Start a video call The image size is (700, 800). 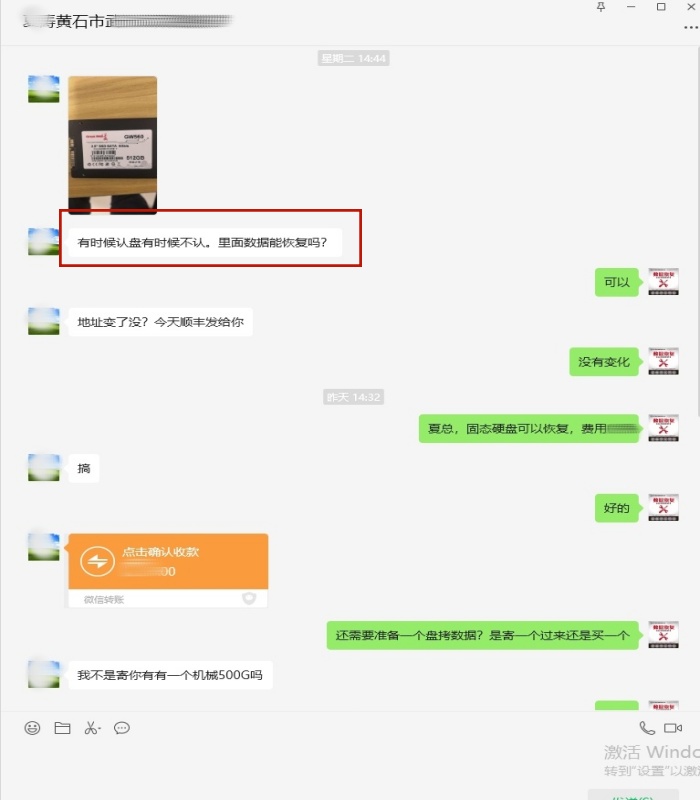coord(673,728)
